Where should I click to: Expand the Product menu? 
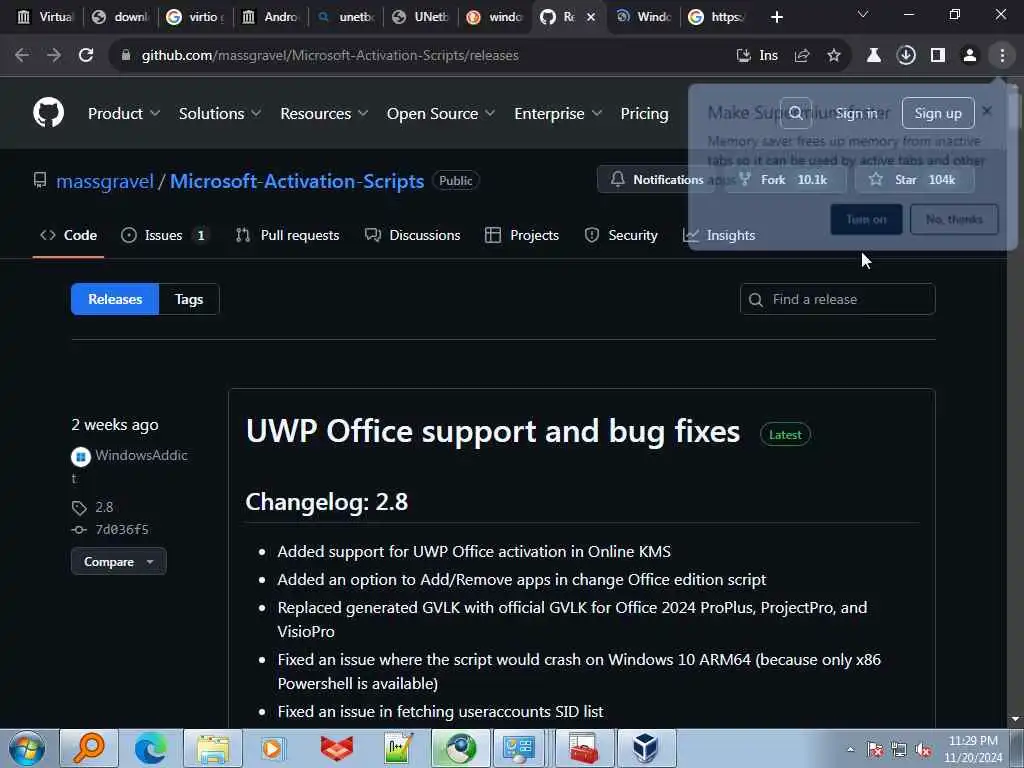tap(123, 114)
